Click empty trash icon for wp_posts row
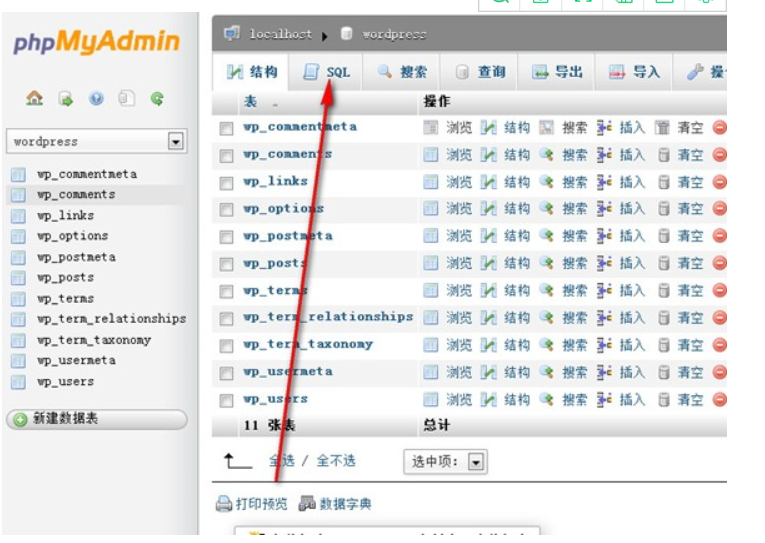The width and height of the screenshot is (765, 543). pyautogui.click(x=663, y=263)
